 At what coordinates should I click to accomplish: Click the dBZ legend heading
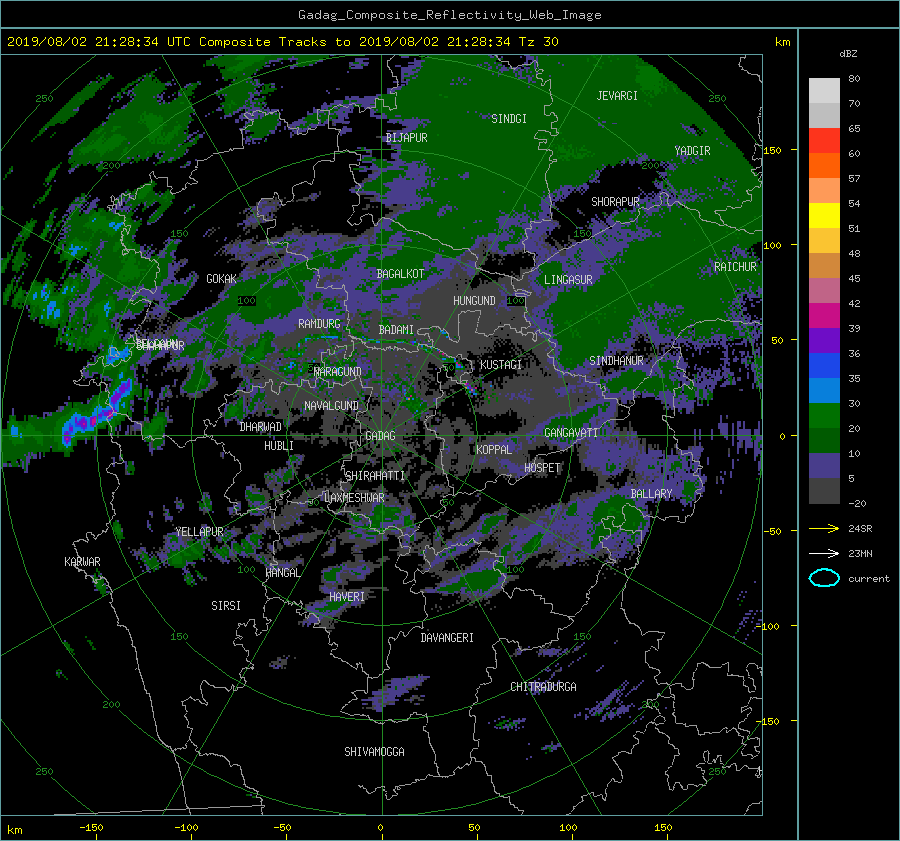[x=848, y=54]
